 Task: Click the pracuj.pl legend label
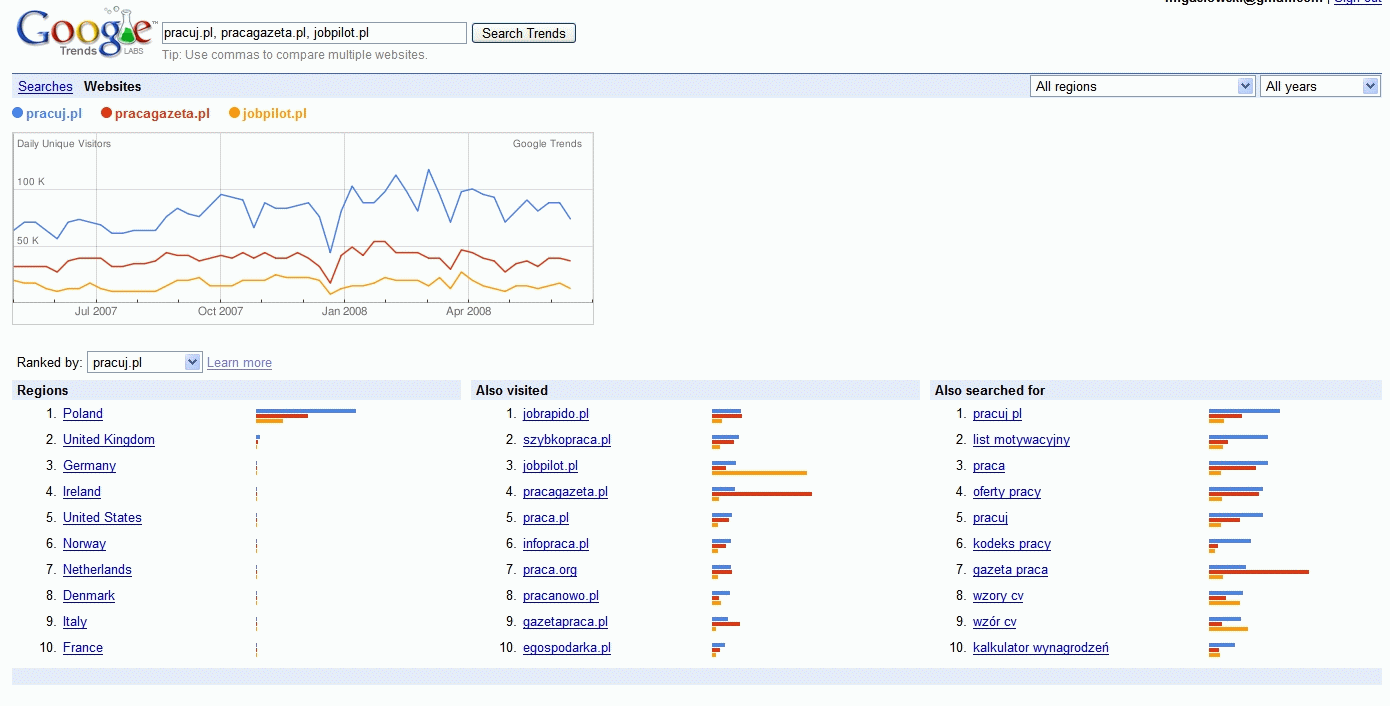click(54, 114)
